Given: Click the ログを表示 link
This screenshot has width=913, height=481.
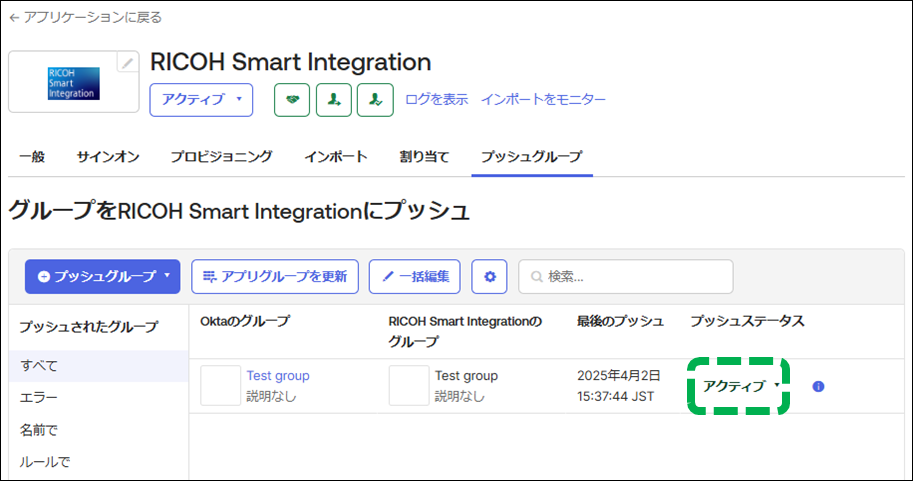Looking at the screenshot, I should 437,100.
